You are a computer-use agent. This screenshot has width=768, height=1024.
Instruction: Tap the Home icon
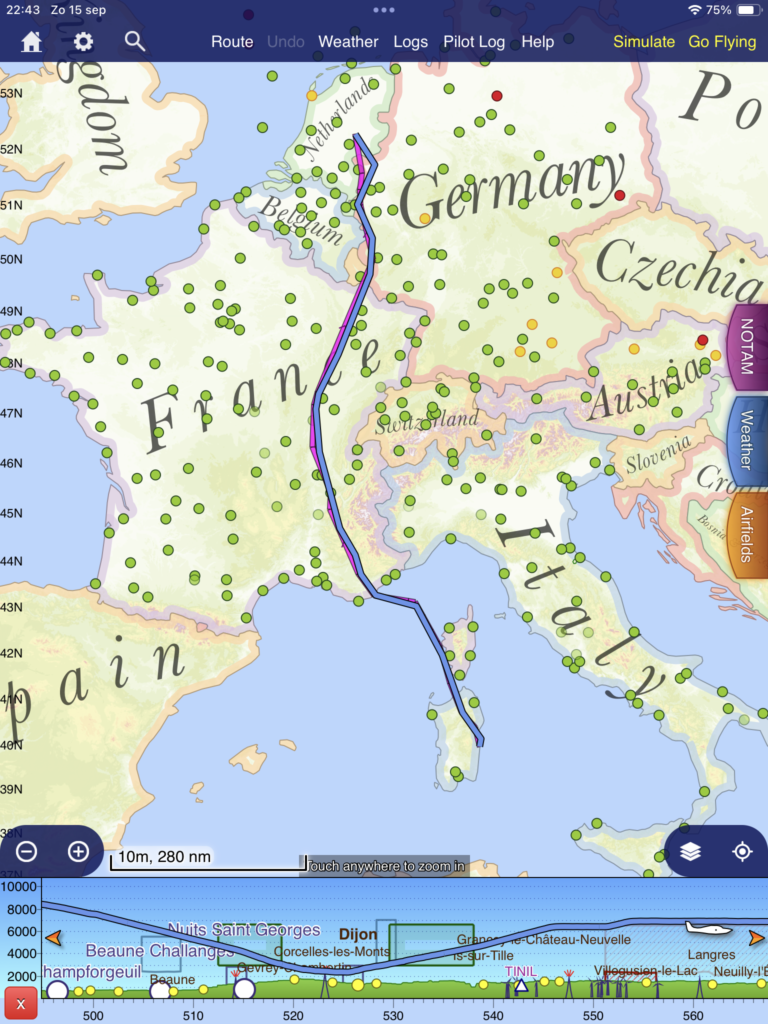click(32, 42)
